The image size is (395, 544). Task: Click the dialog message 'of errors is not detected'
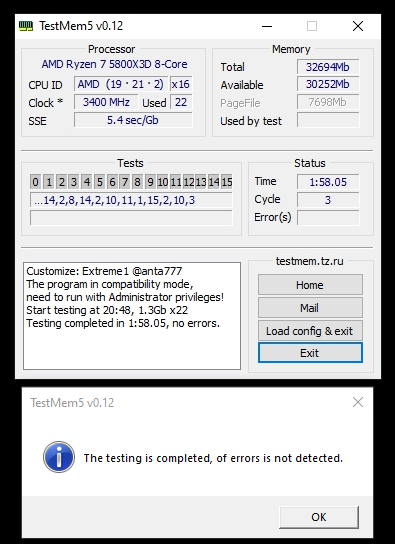pos(280,458)
